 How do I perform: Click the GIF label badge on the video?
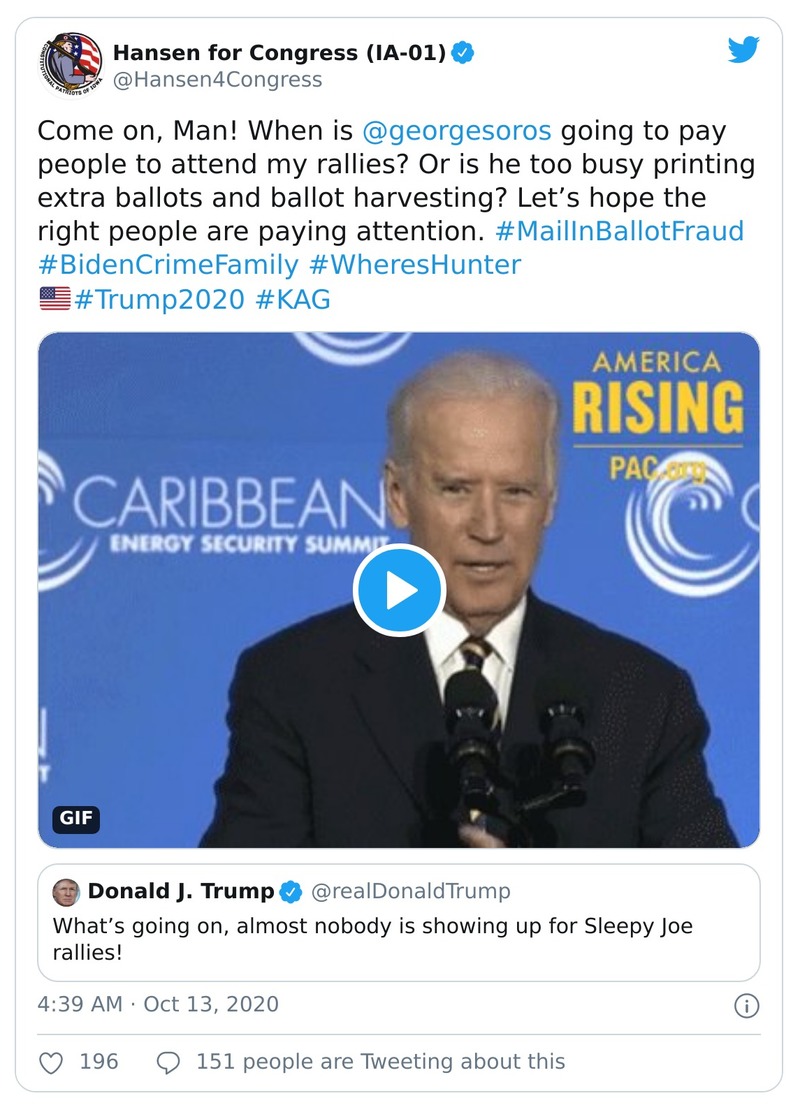[x=76, y=818]
